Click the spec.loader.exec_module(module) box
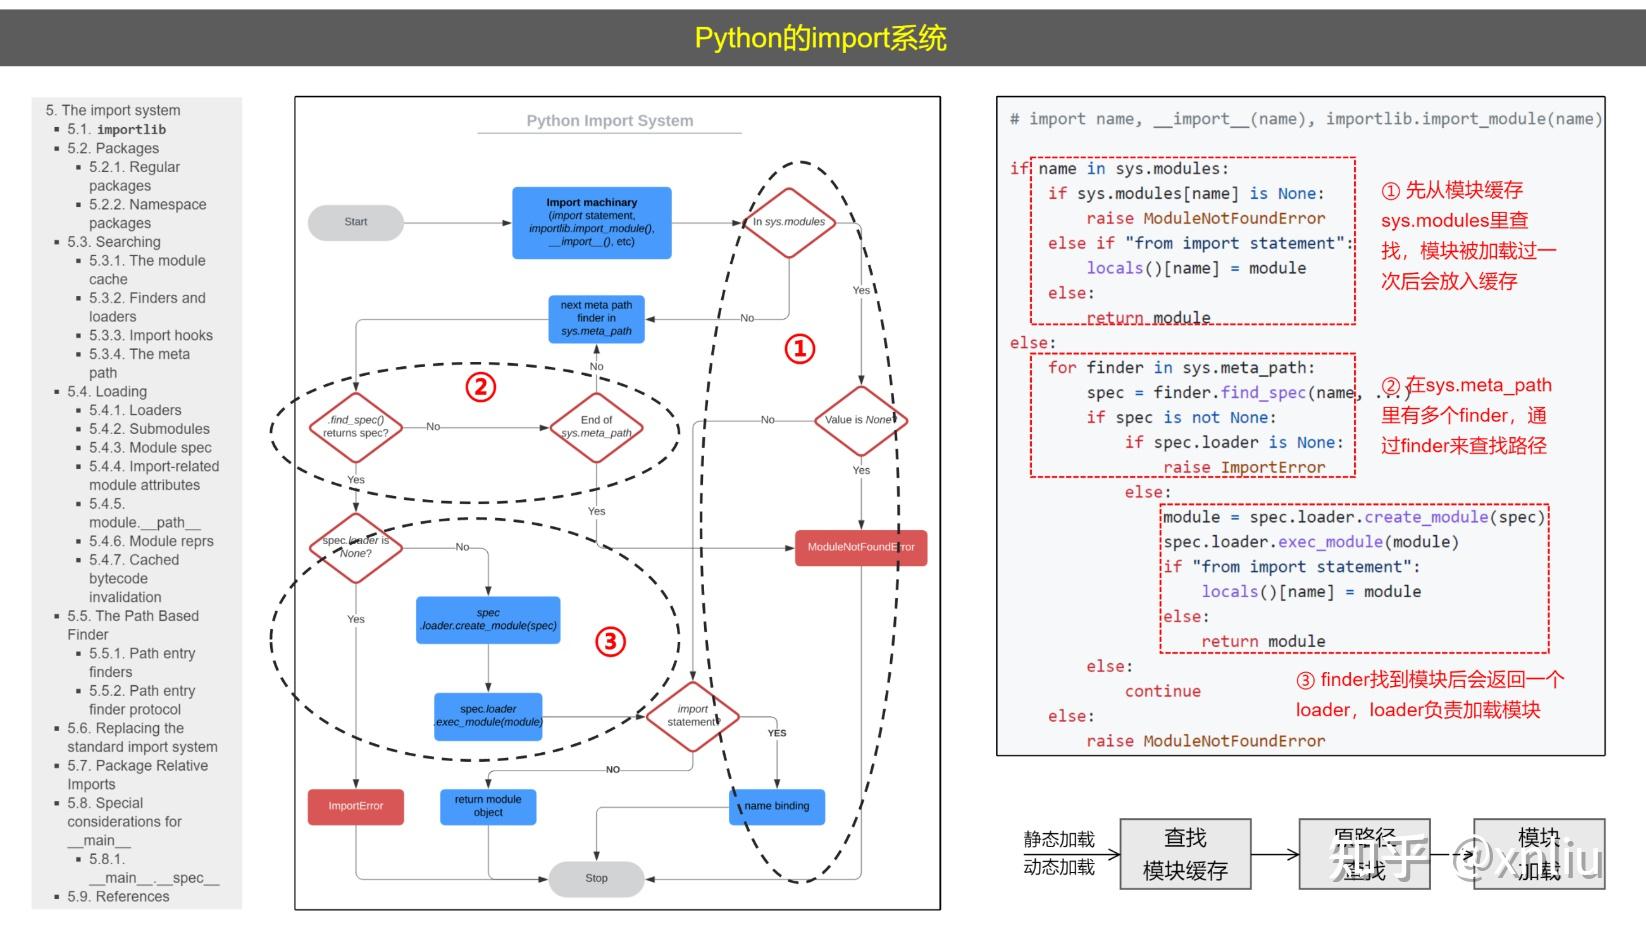This screenshot has height=927, width=1646. (x=487, y=716)
